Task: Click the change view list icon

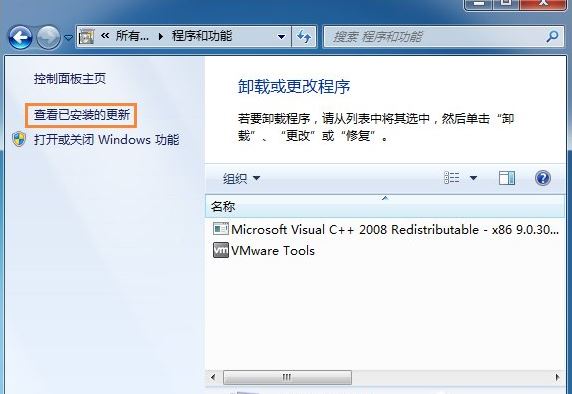Action: click(452, 178)
